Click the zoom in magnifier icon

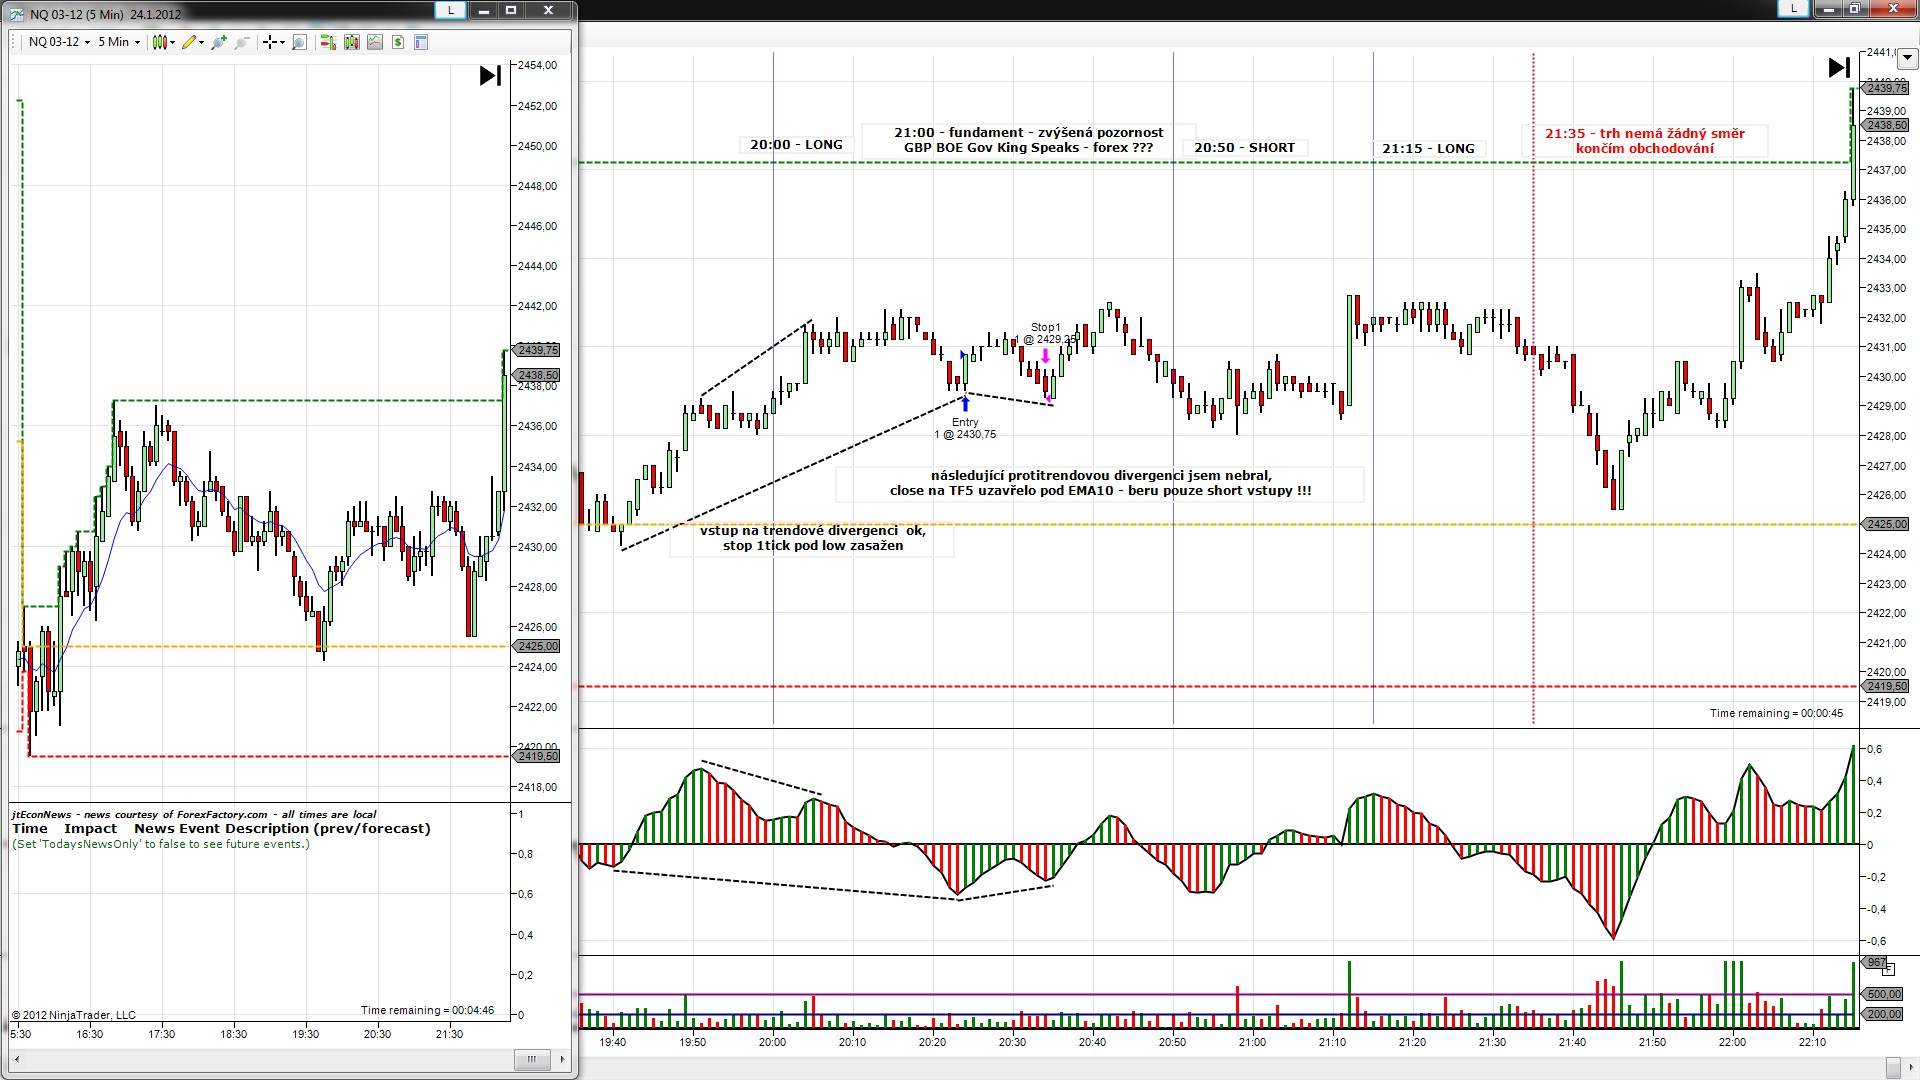click(x=219, y=42)
